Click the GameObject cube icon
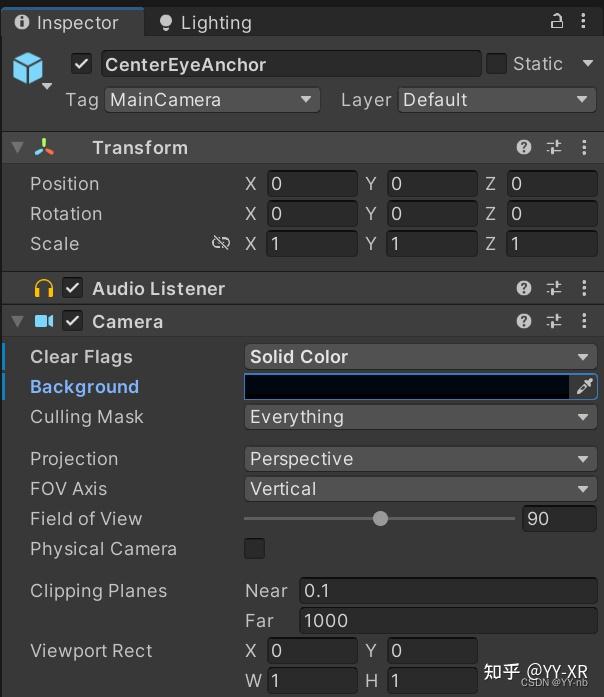This screenshot has height=697, width=604. click(x=28, y=68)
